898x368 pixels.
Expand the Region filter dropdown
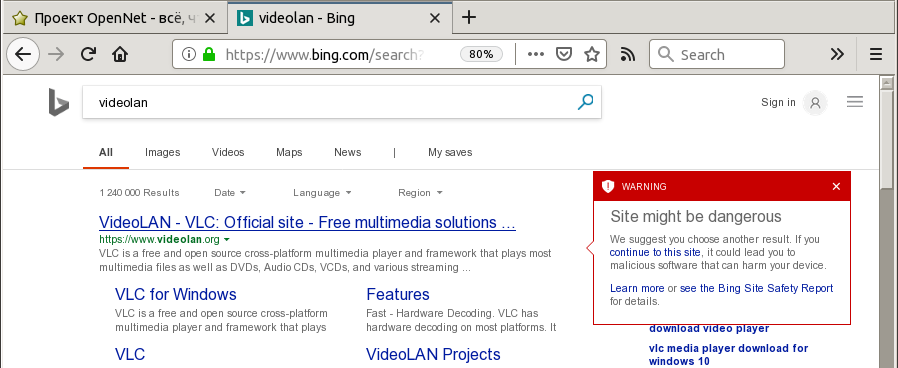pos(420,193)
